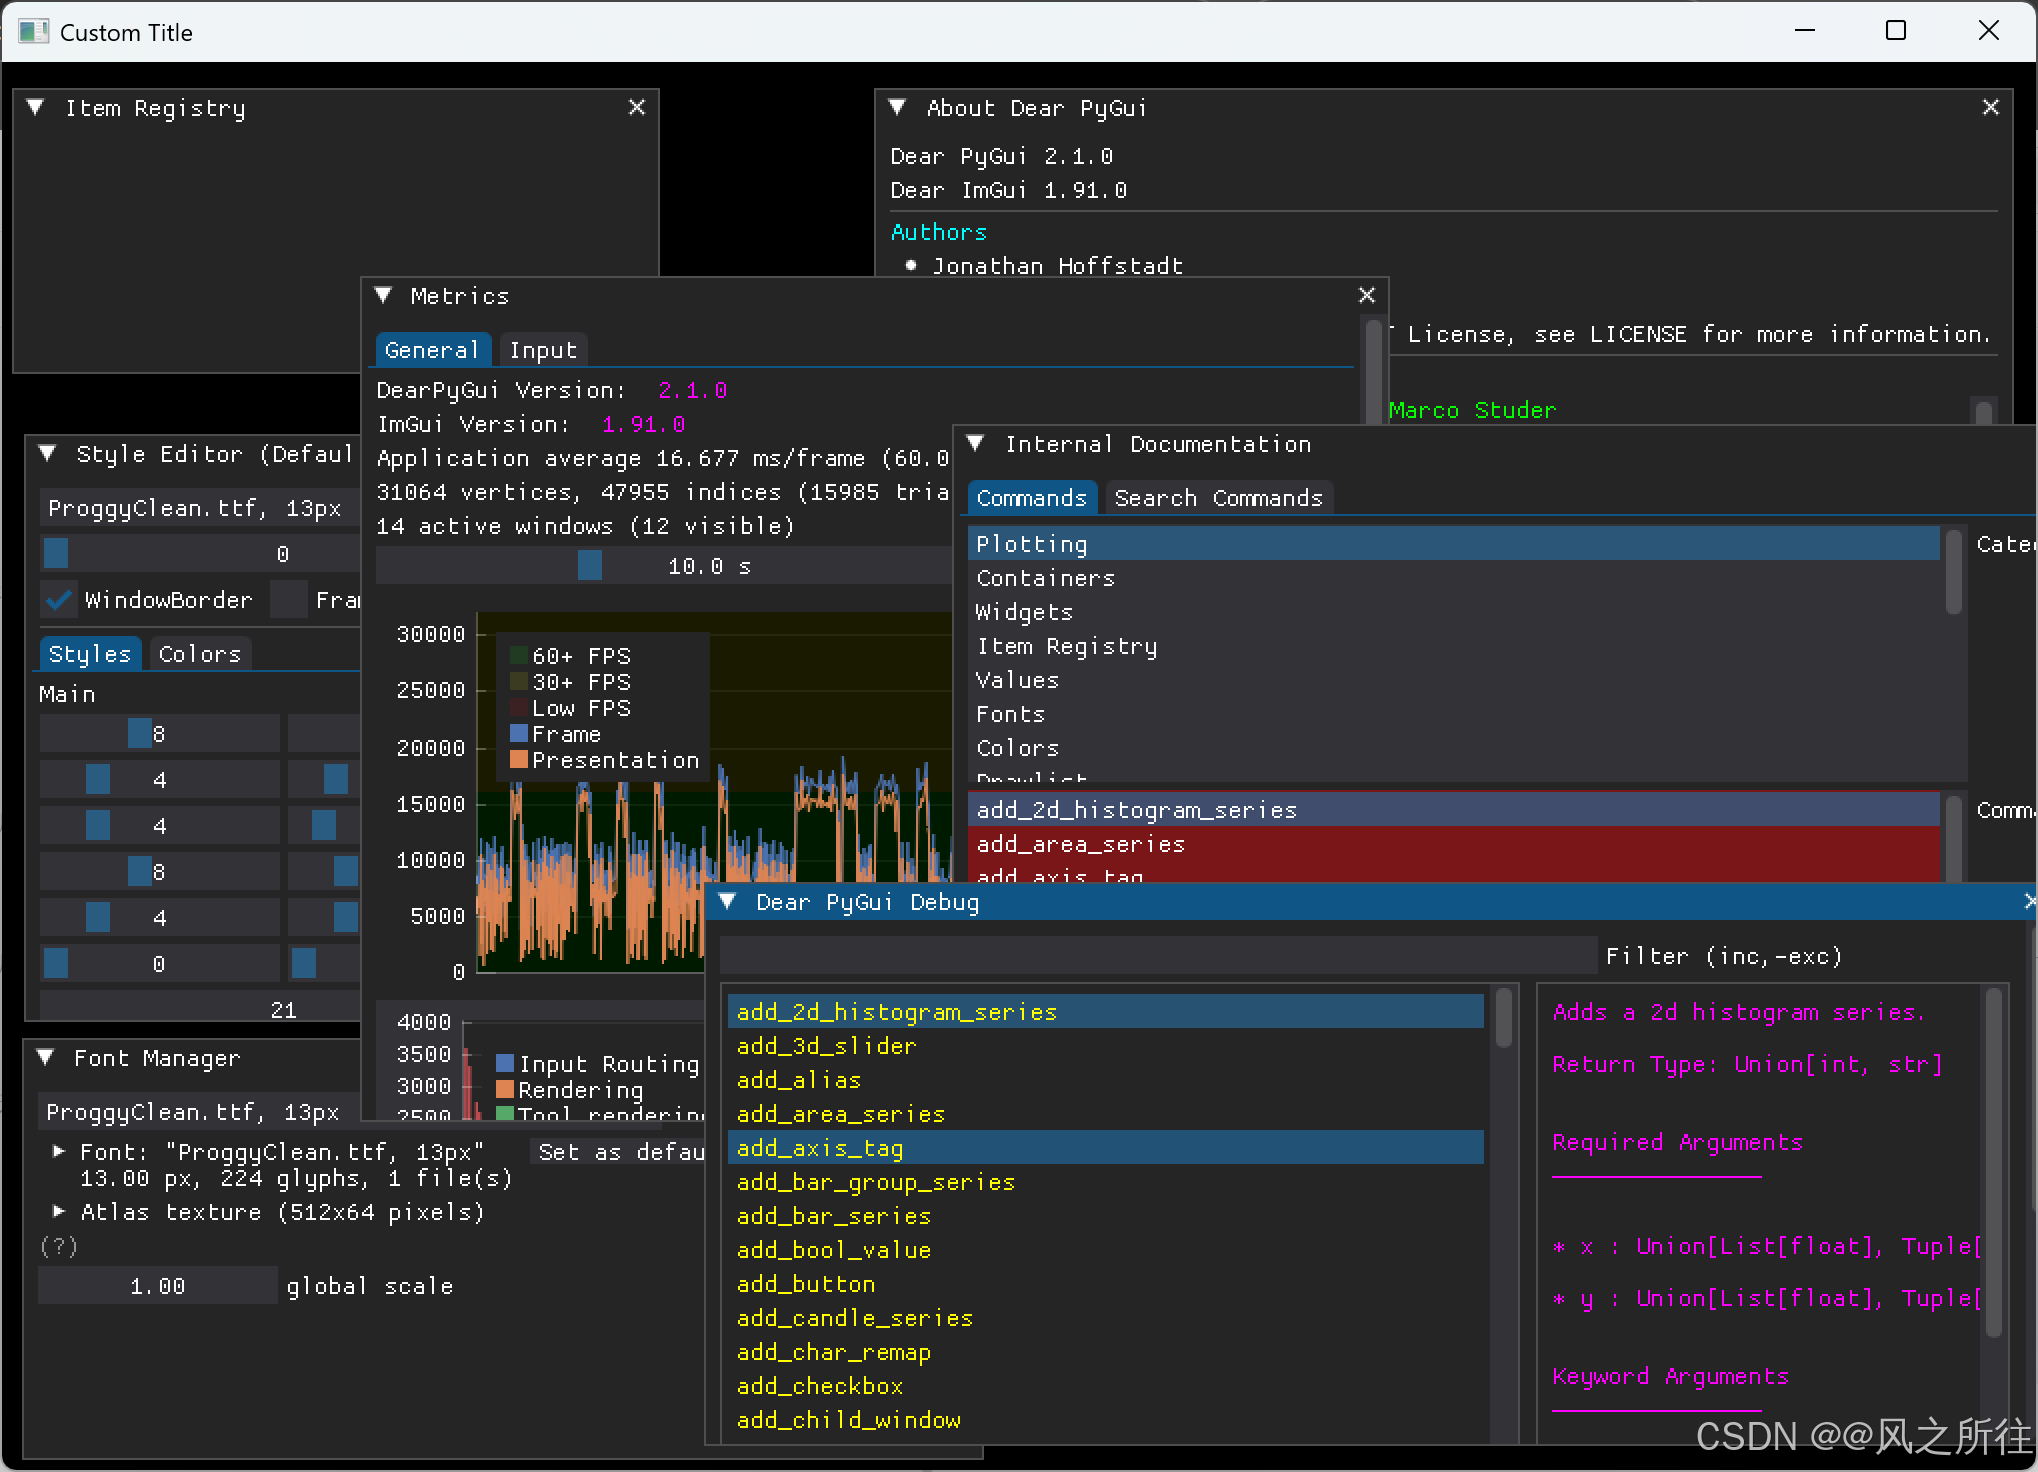Open the Style Editor font combo ProggyClean.ttf
The height and width of the screenshot is (1472, 2038).
tap(200, 508)
